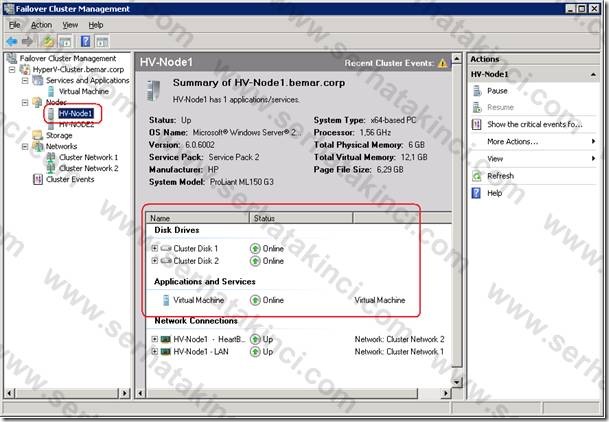Click the Forward arrow toolbar icon
The height and width of the screenshot is (422, 609).
(x=28, y=41)
